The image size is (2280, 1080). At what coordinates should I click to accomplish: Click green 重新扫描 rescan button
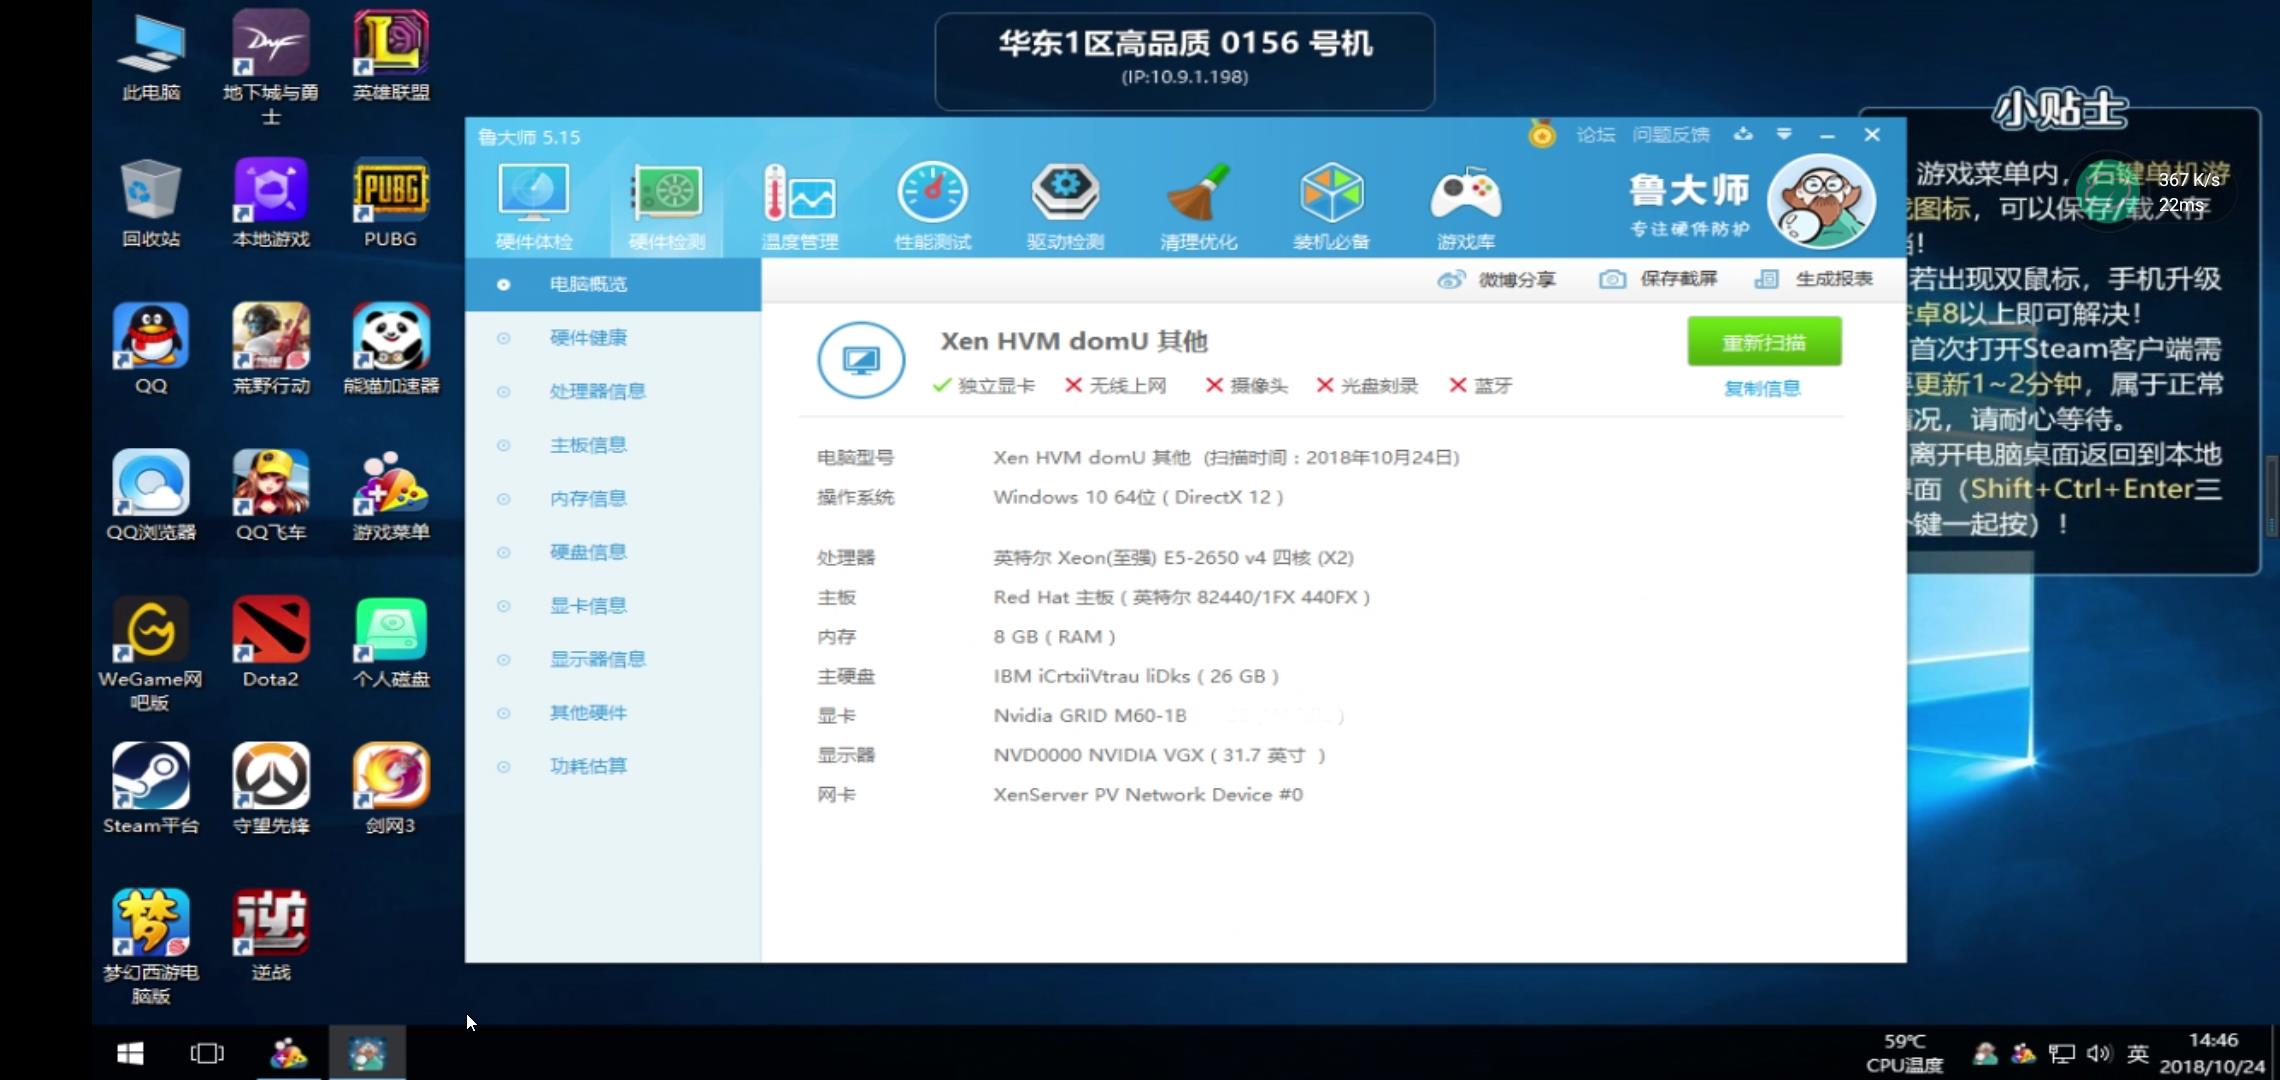[x=1764, y=343]
